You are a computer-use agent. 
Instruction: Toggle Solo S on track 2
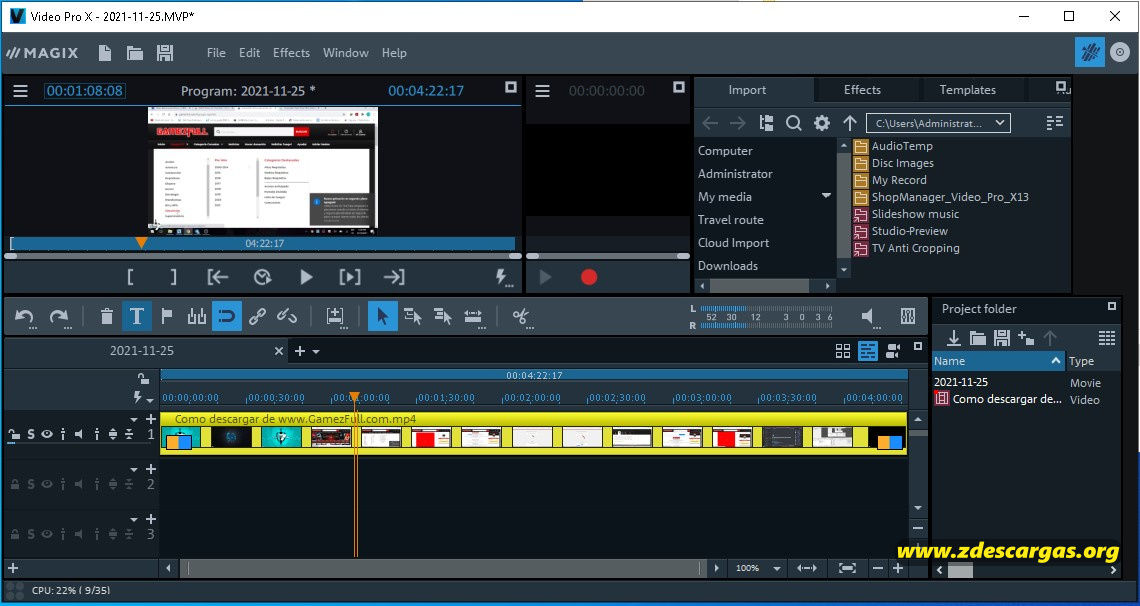tap(31, 484)
